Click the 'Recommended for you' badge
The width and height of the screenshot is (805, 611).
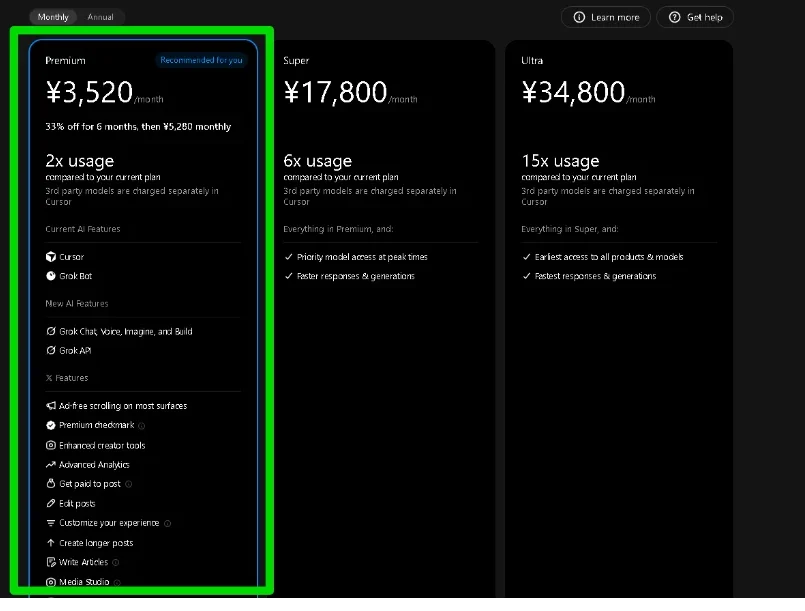pos(201,60)
